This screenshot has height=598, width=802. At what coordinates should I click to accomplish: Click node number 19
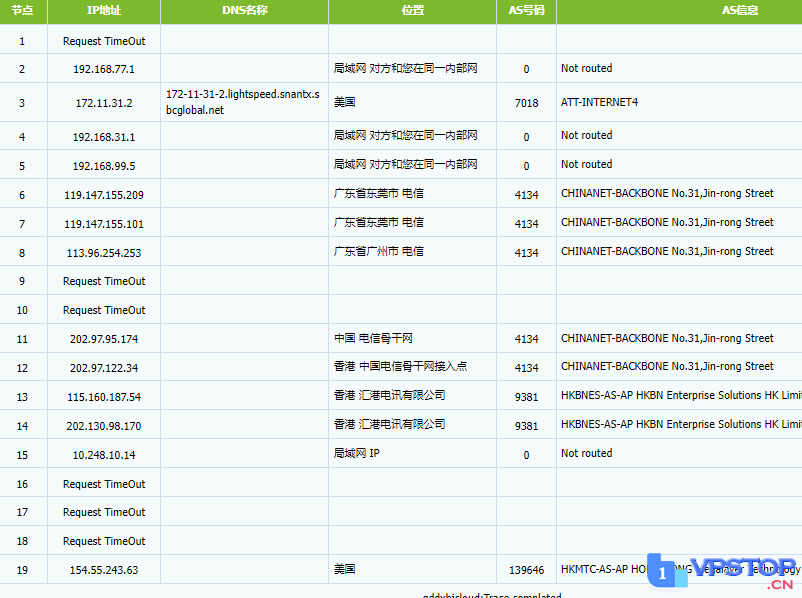[22, 570]
